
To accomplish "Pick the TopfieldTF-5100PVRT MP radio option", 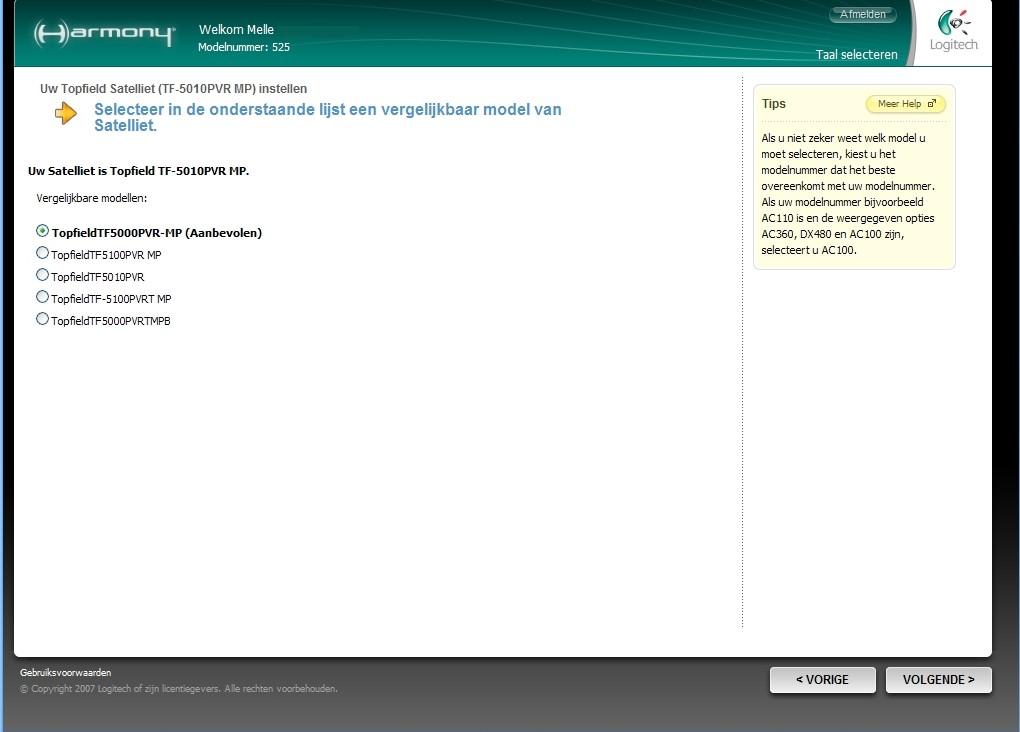I will pyautogui.click(x=42, y=297).
